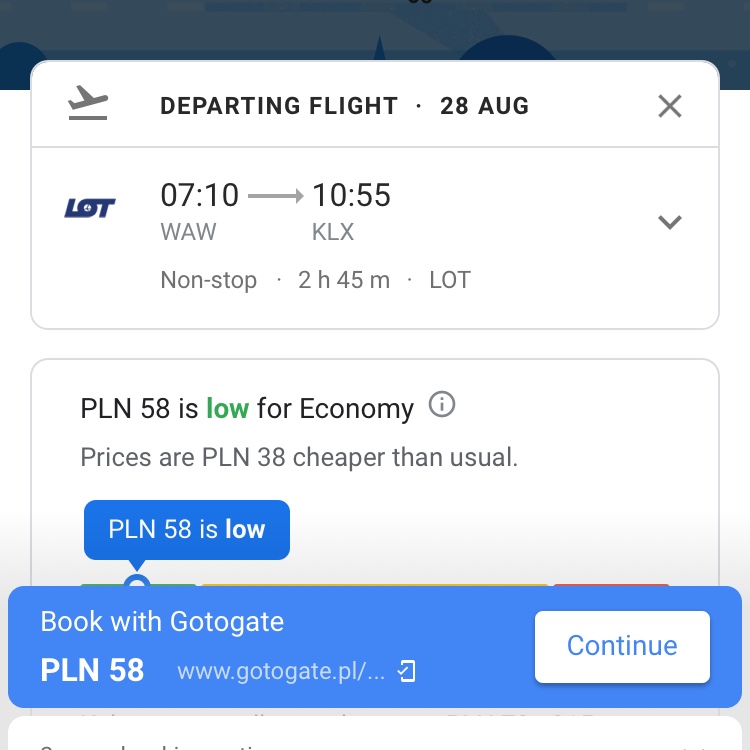Click 'Non-stop · 2 h 45 m · LOT' details
750x750 pixels.
tap(316, 280)
